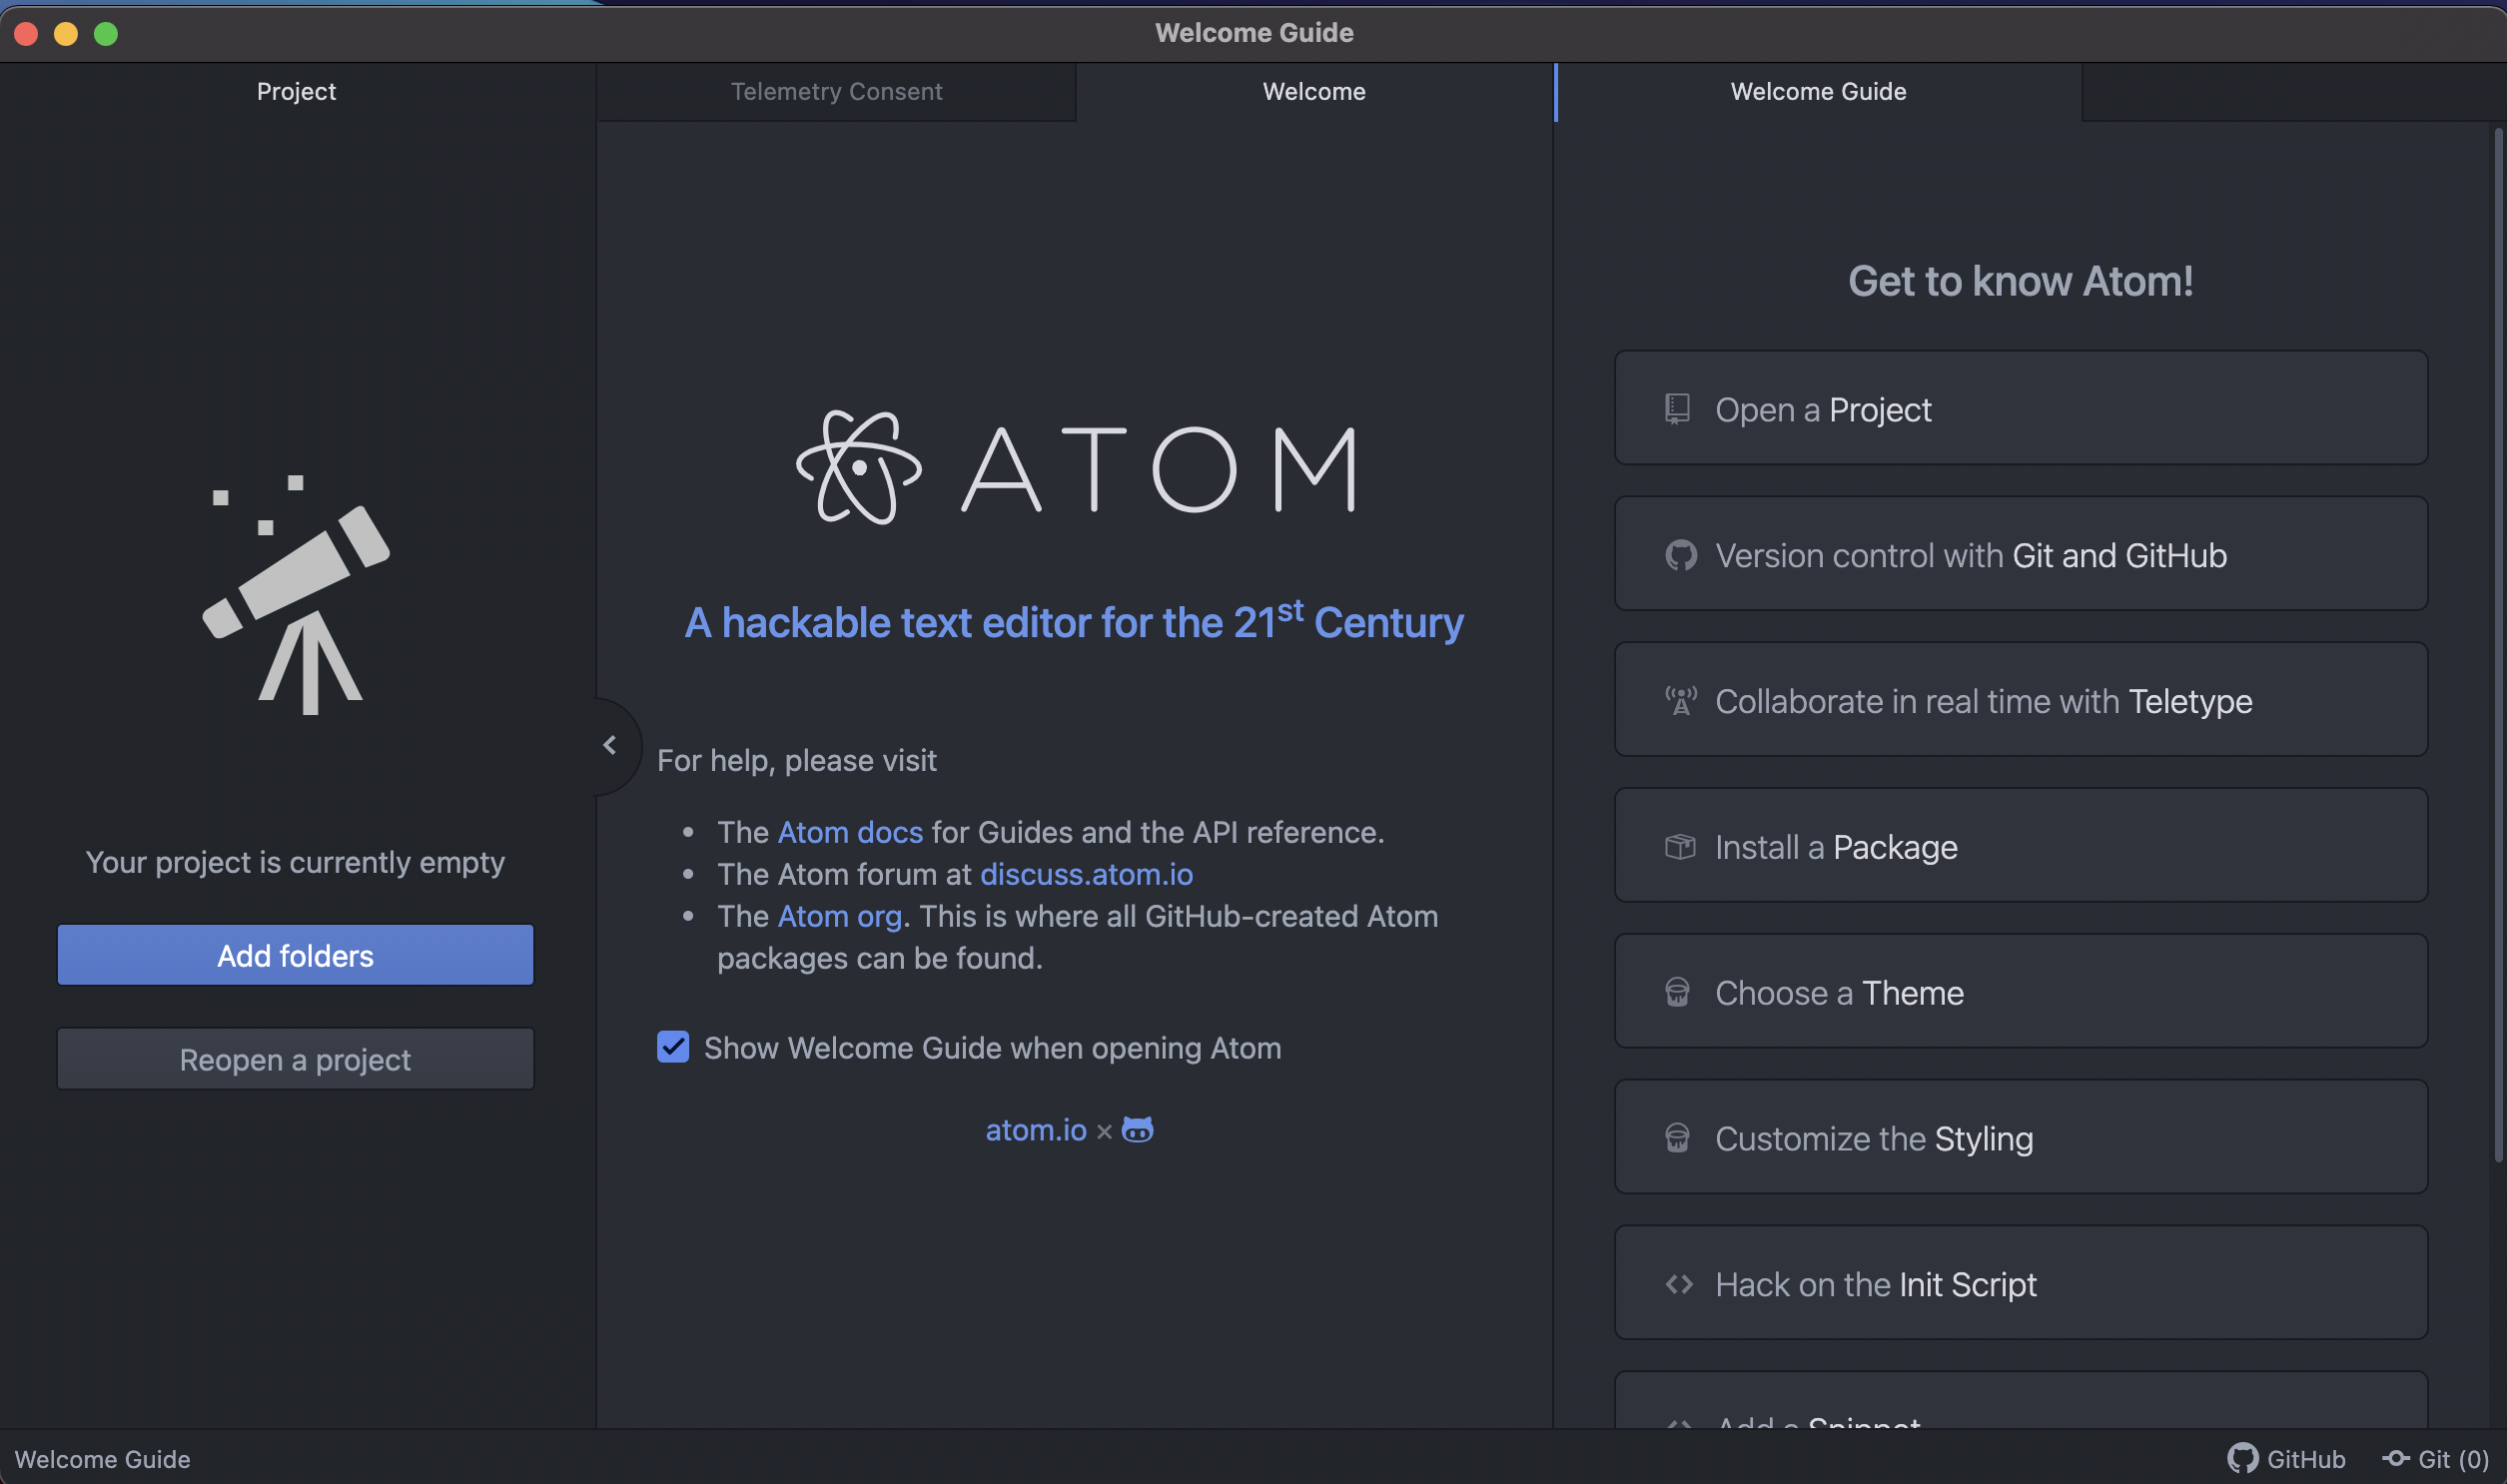The image size is (2507, 1484).
Task: Open the discuss.atom.io link
Action: pyautogui.click(x=1086, y=874)
